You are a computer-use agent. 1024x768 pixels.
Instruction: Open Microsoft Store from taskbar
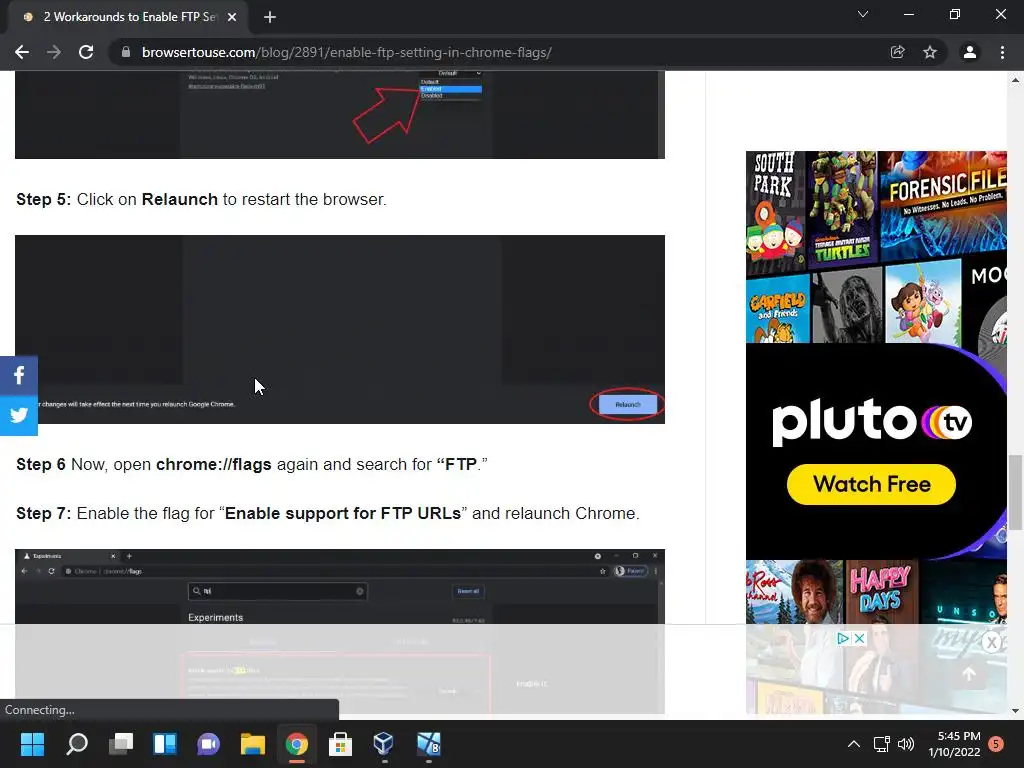coord(340,744)
